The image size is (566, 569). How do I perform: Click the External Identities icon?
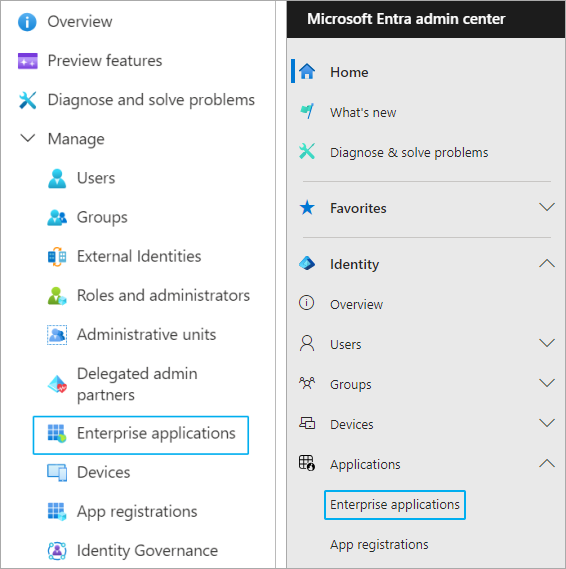[57, 257]
